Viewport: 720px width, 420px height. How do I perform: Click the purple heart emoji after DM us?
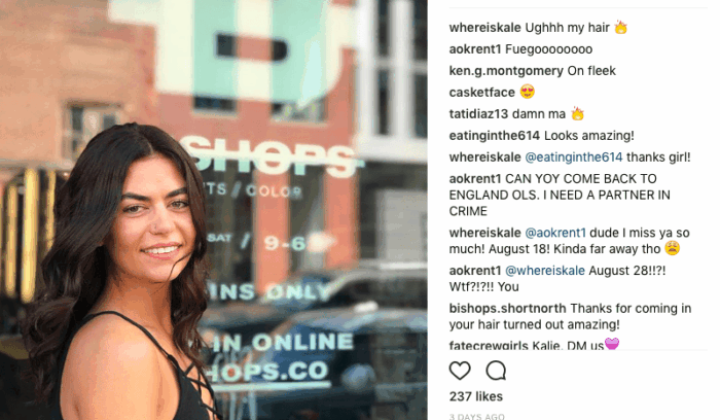612,343
